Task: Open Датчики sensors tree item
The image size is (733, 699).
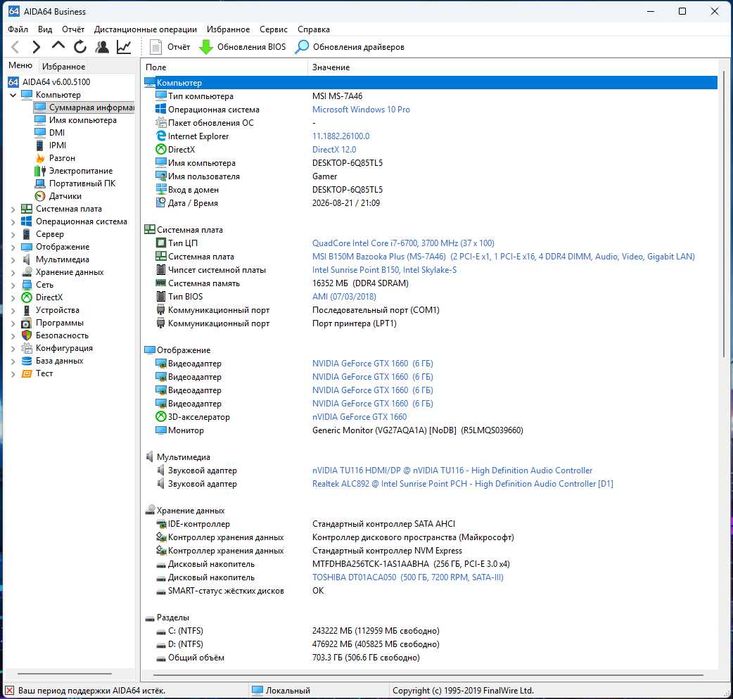Action: coord(58,196)
